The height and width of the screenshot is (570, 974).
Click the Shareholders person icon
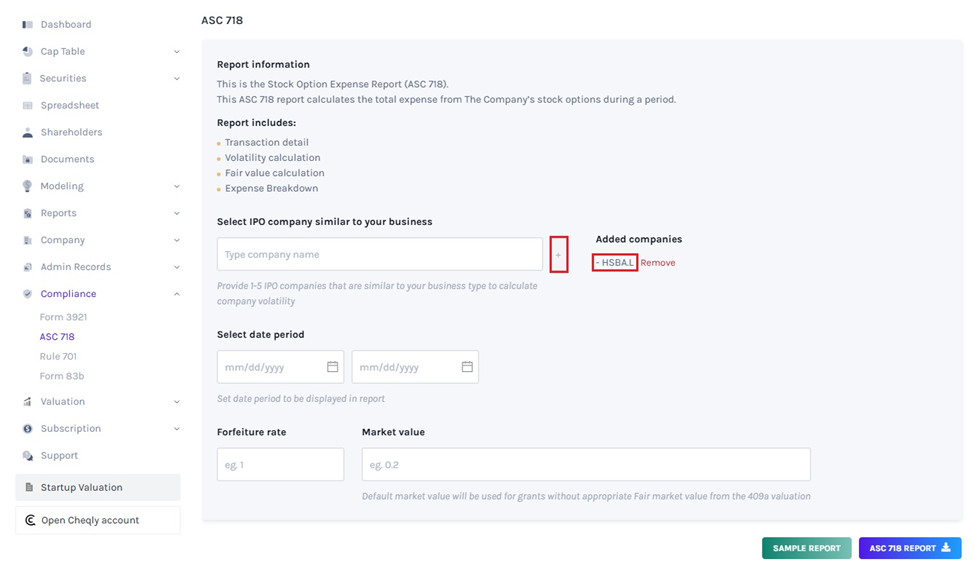pos(28,132)
